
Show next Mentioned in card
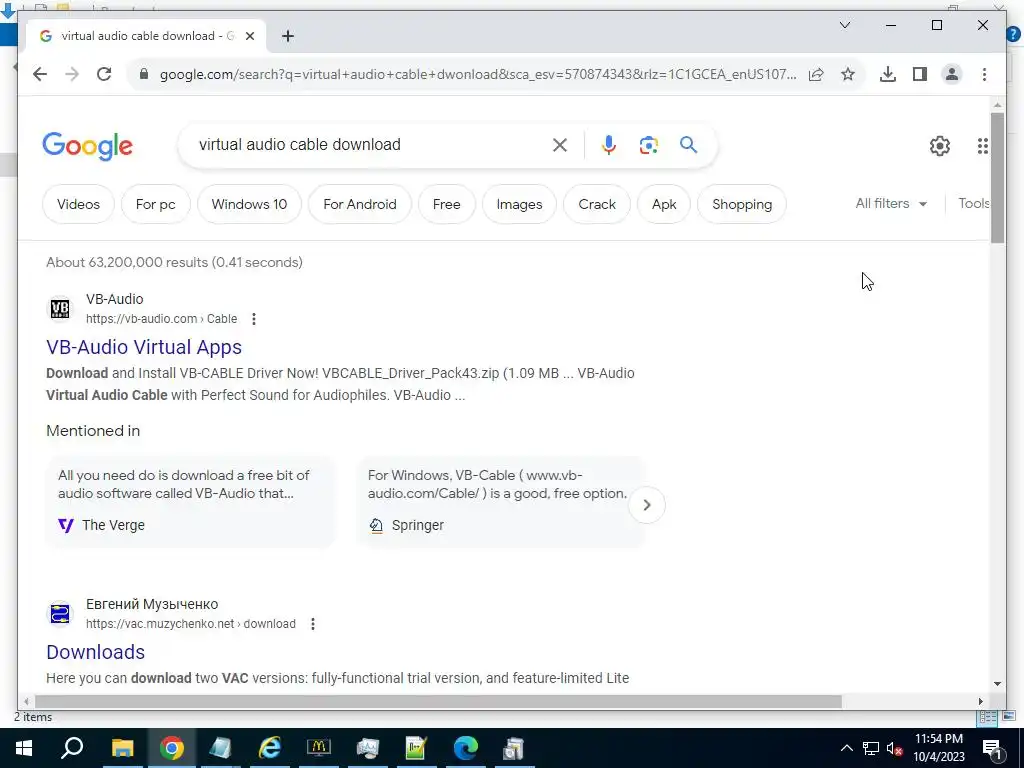(647, 505)
